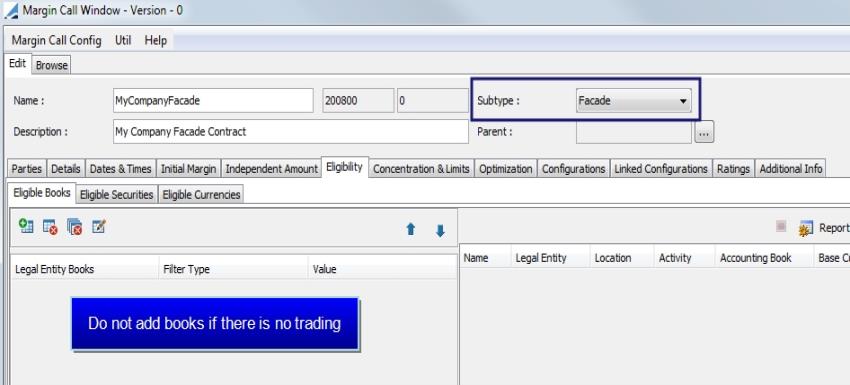The width and height of the screenshot is (850, 385).
Task: Open the Parties tab
Action: (x=27, y=169)
